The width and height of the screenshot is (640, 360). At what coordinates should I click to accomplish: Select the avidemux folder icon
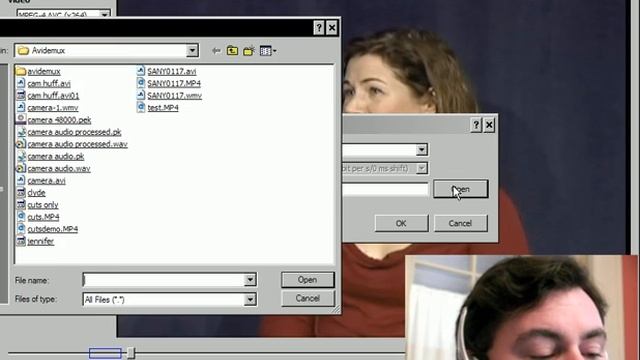point(20,71)
